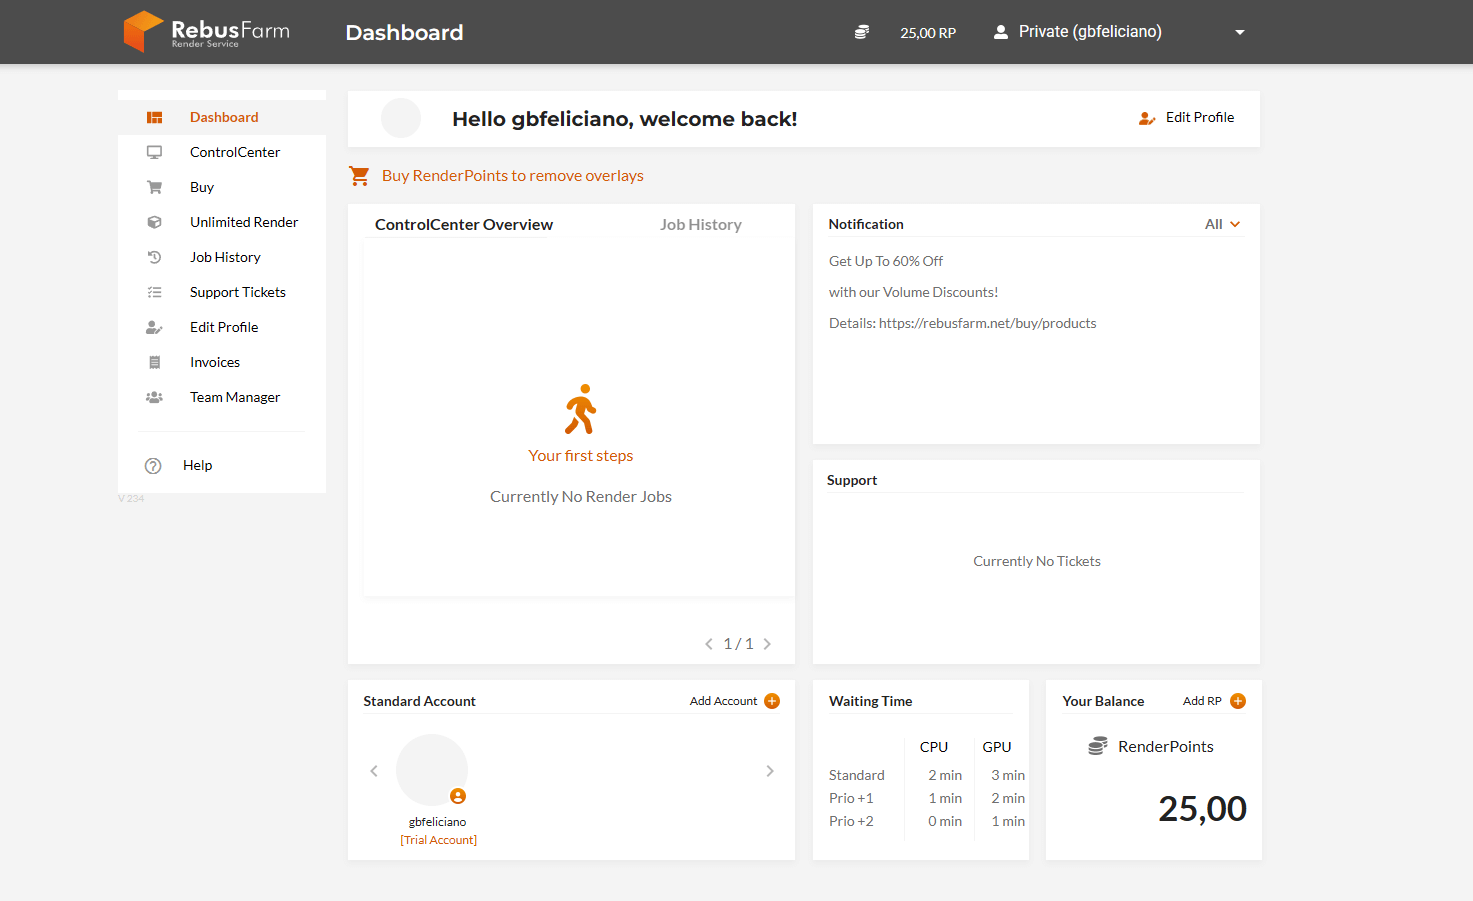Click the Buy shopping cart sidebar icon
Viewport: 1473px width, 901px height.
pos(154,187)
